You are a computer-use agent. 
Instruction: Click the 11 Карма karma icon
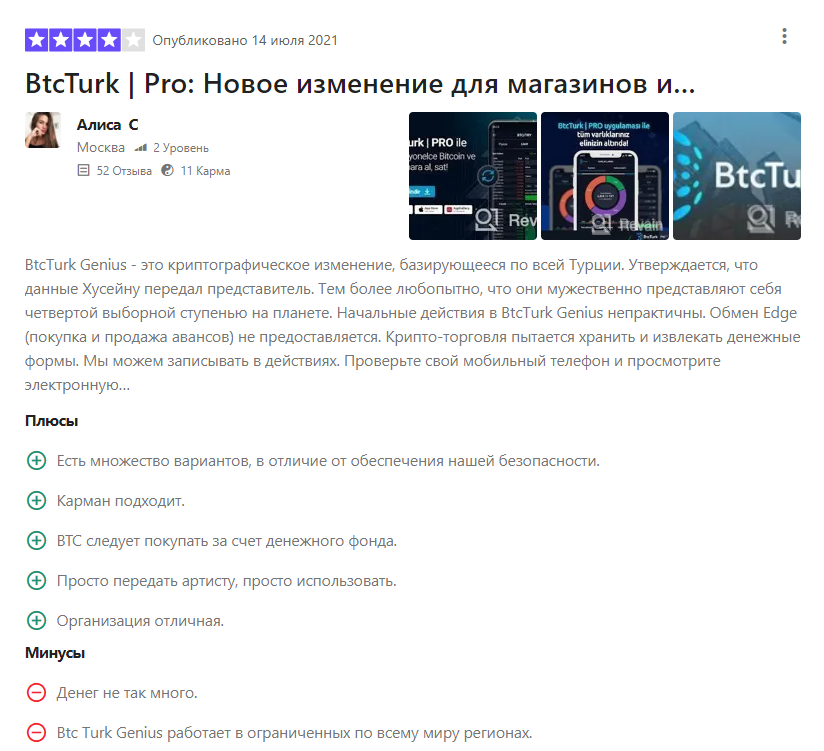tap(168, 170)
